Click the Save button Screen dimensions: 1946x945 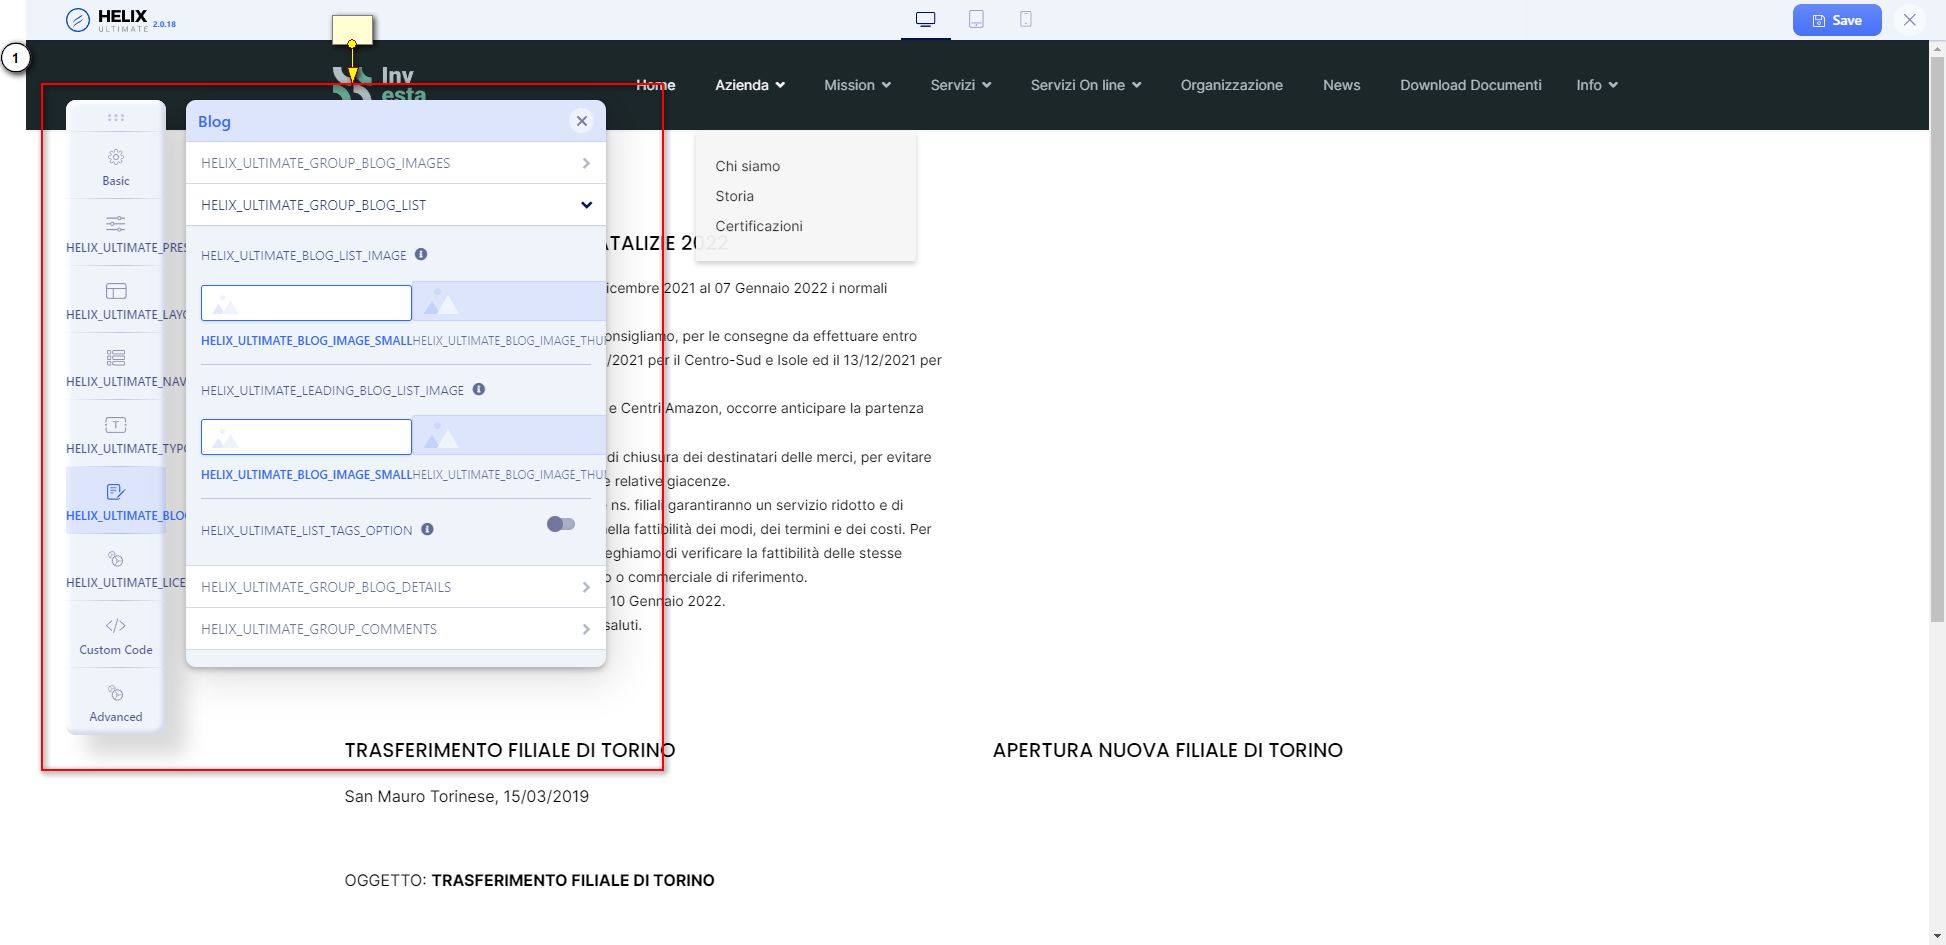[x=1836, y=20]
